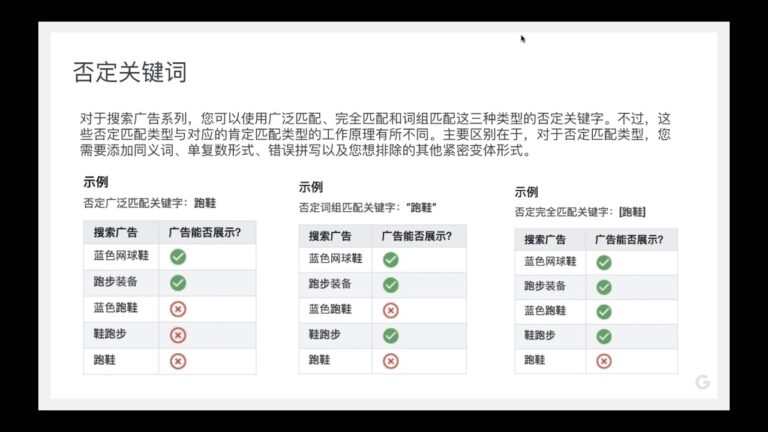768x432 pixels.
Task: Click green check beside 蓝色跑鞋 in 否定完全匹配 table
Action: [604, 311]
